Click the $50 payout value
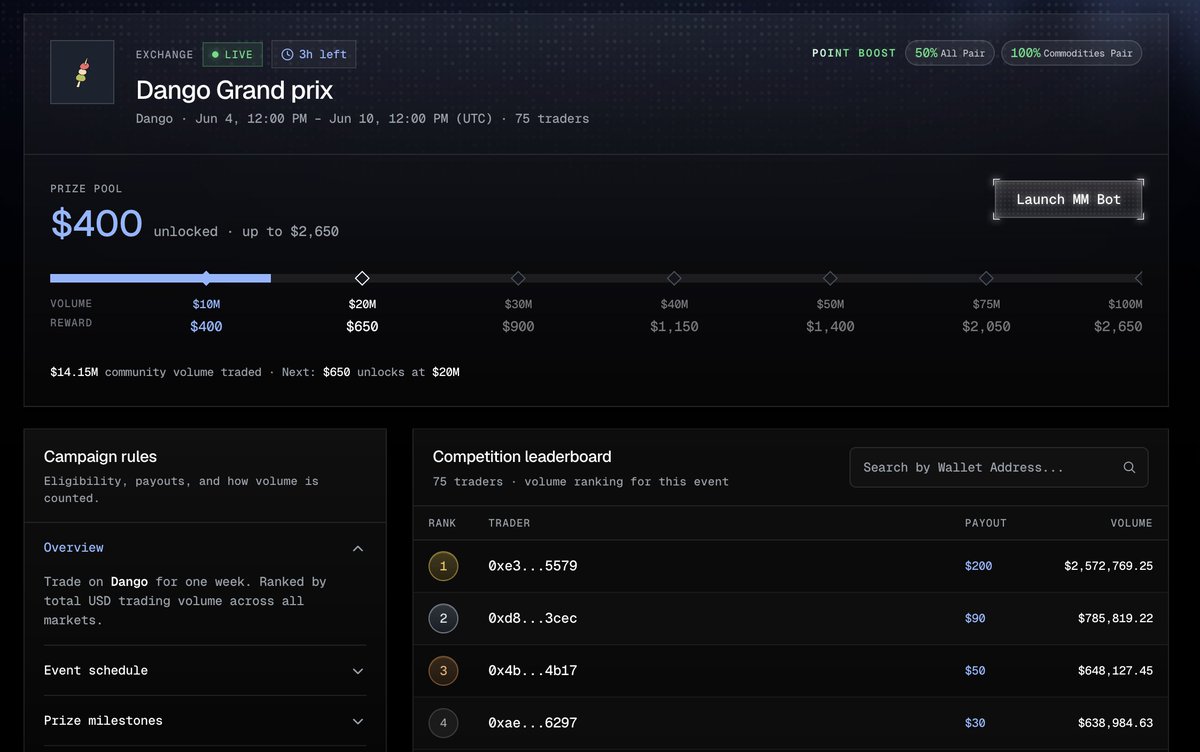This screenshot has width=1200, height=752. pos(975,670)
